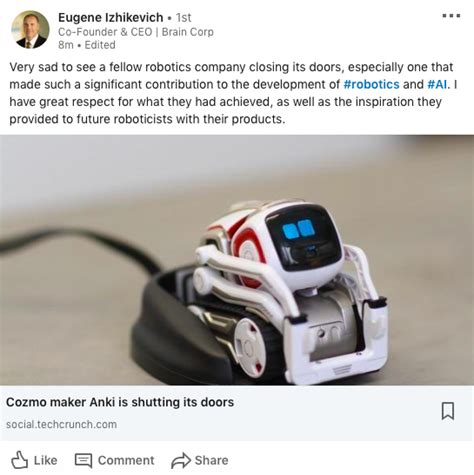Click the Co-Founder & CEO Brain Corp subtitle
This screenshot has height=475, width=474.
tap(136, 32)
